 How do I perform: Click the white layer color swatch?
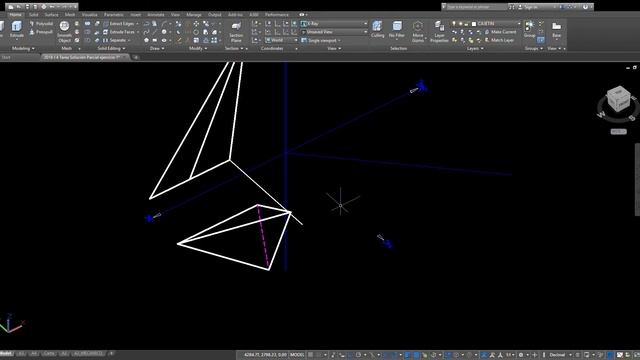[x=473, y=24]
